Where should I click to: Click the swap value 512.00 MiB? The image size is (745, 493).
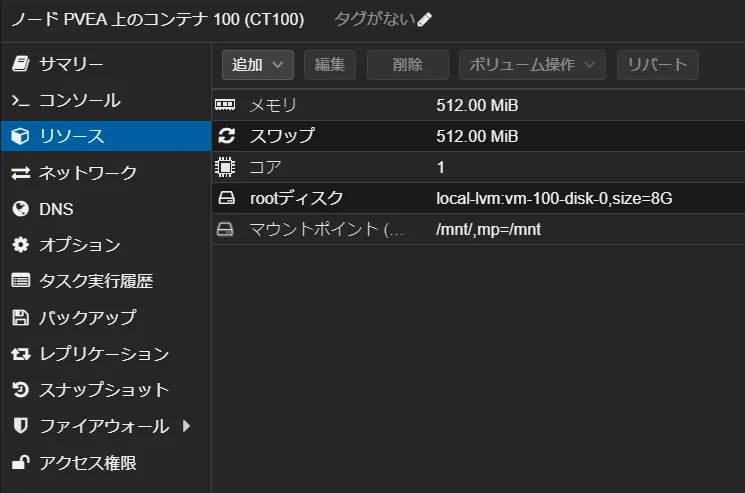(477, 136)
